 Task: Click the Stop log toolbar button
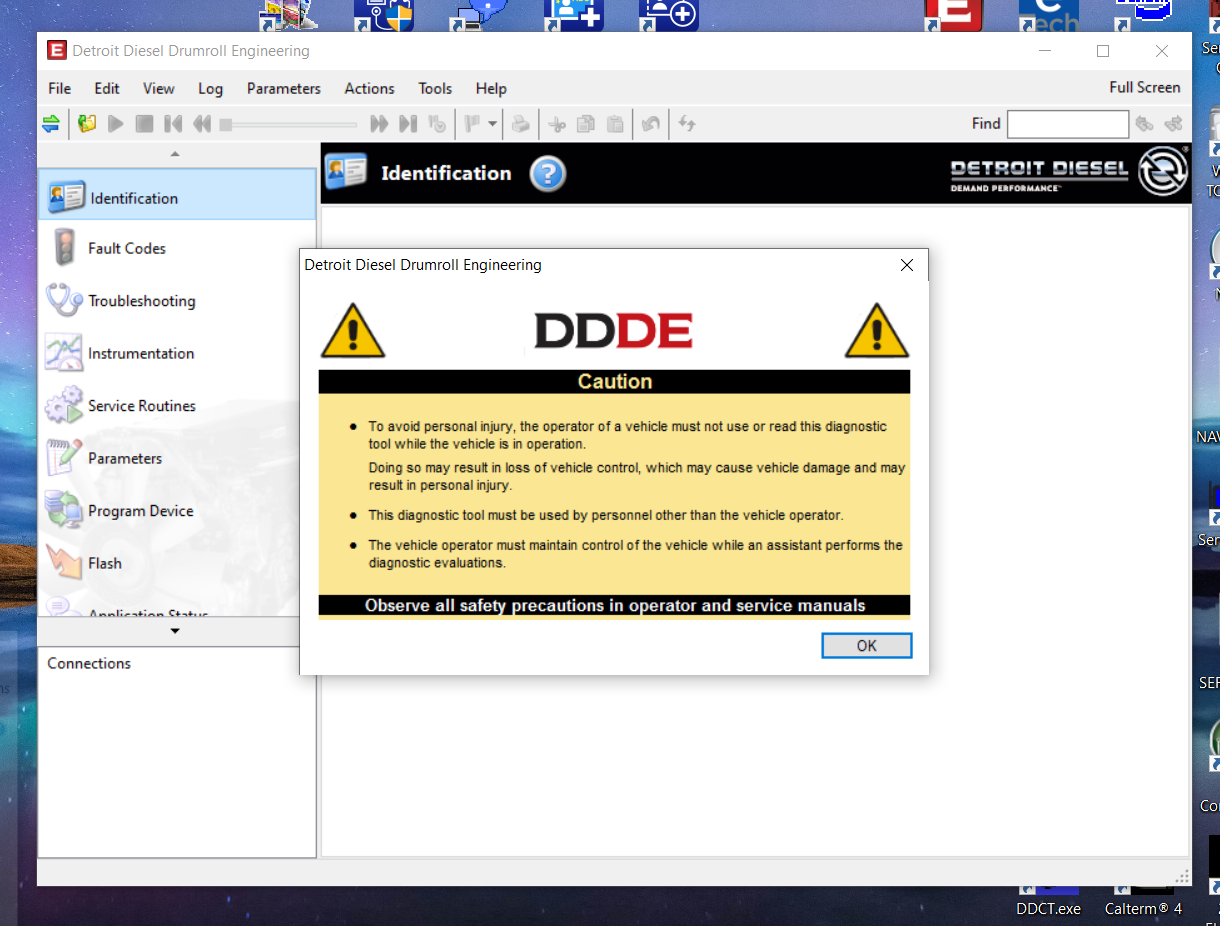[x=145, y=124]
